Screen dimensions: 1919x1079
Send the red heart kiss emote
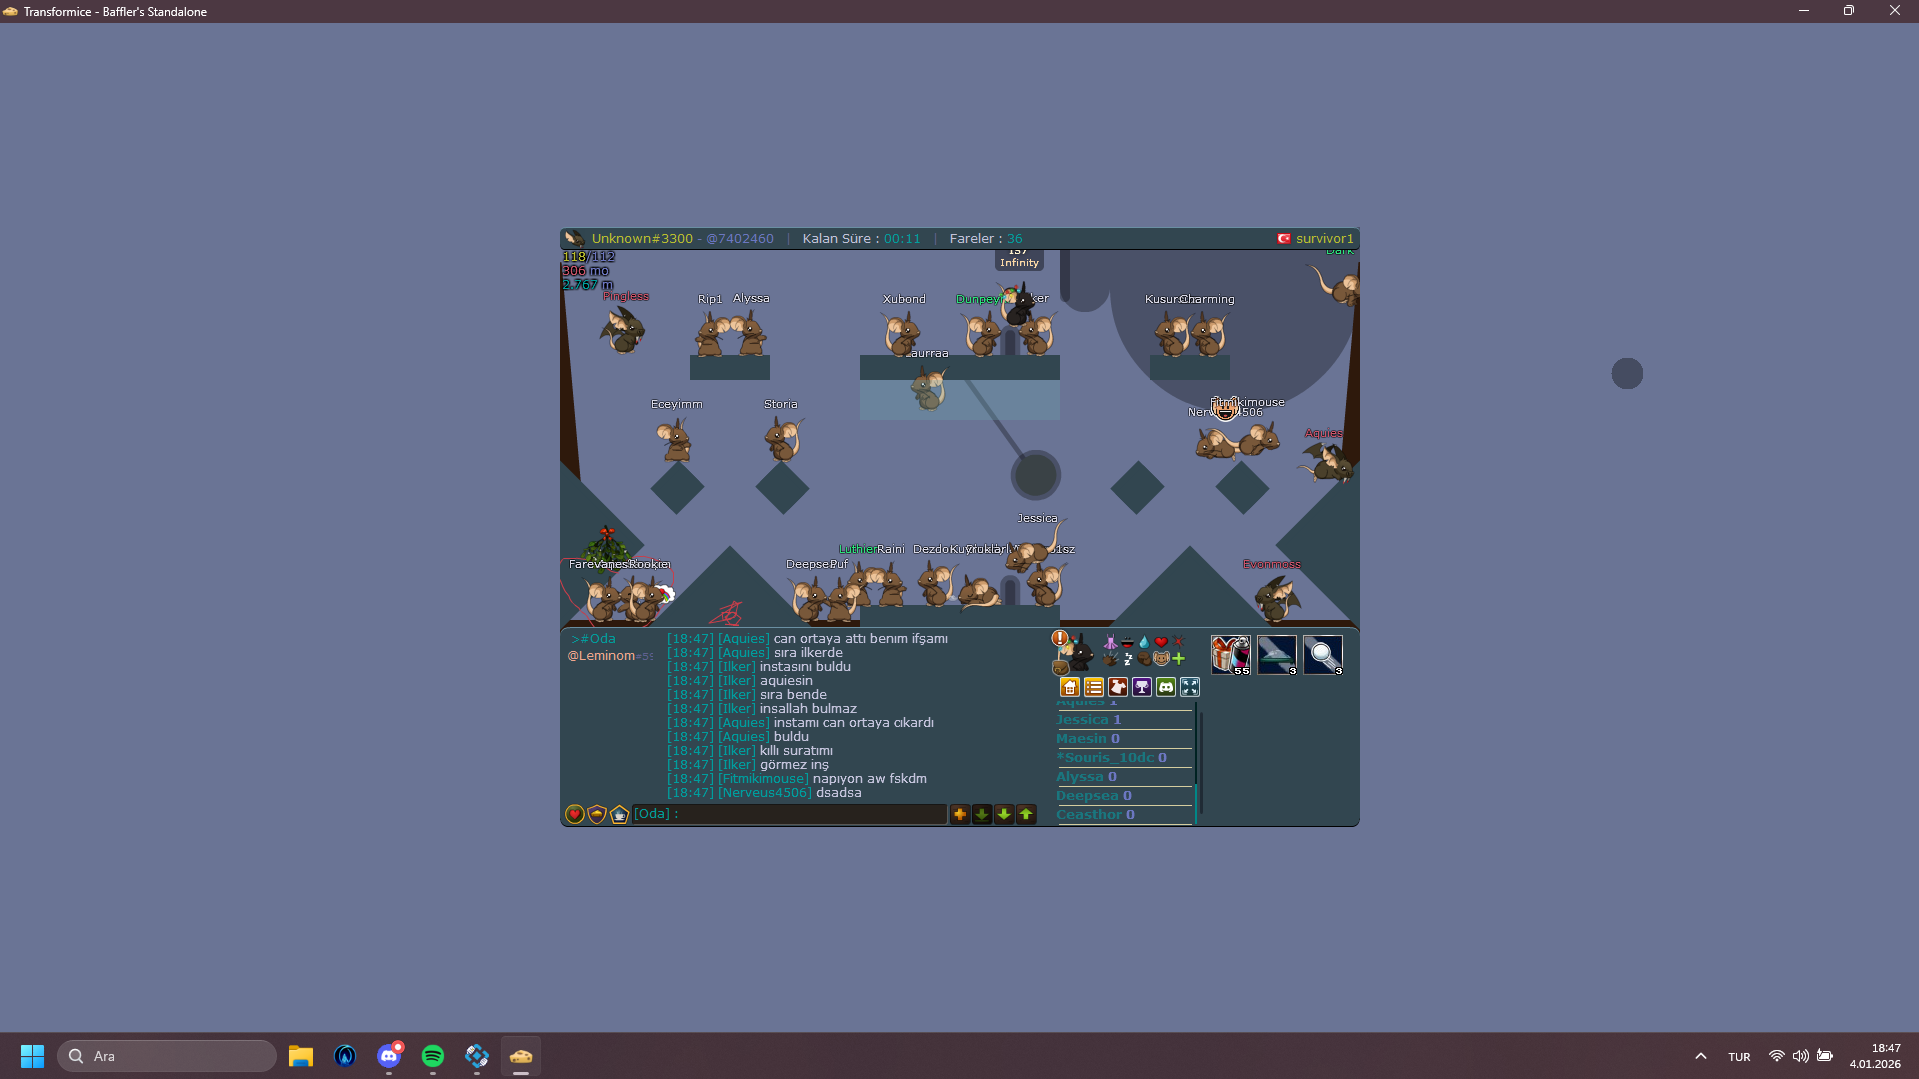[1161, 642]
